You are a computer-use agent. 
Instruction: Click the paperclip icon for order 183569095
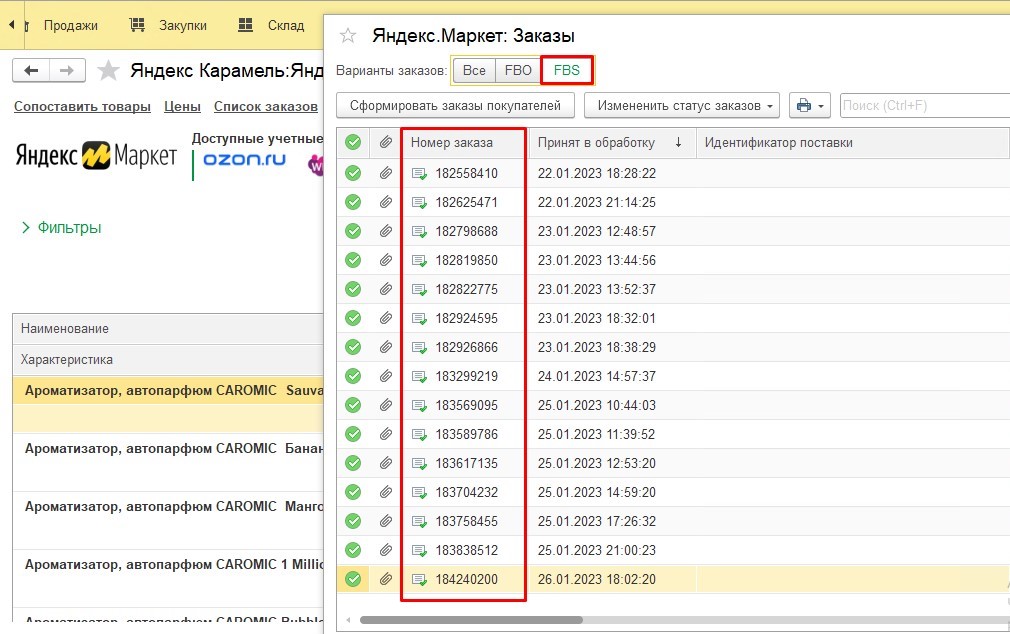pos(385,405)
